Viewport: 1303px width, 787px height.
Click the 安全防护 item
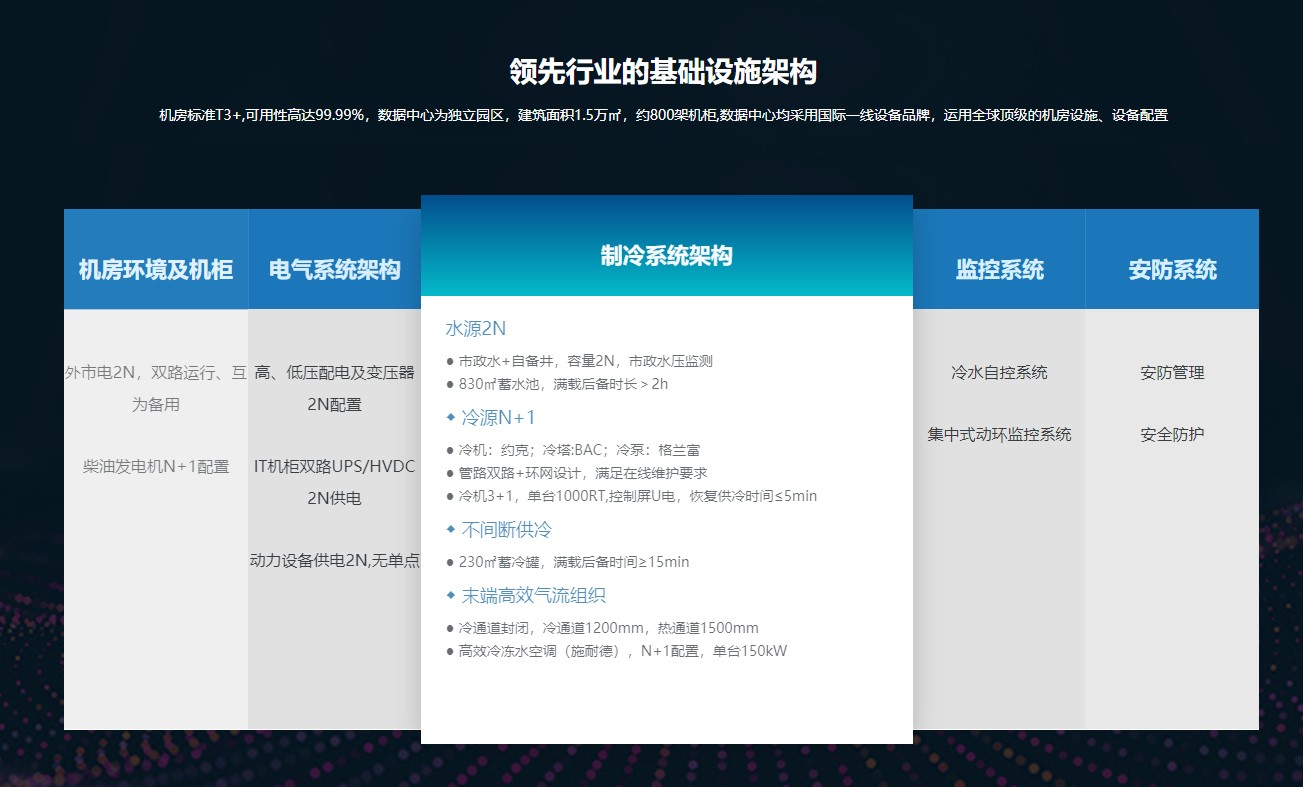point(1172,434)
